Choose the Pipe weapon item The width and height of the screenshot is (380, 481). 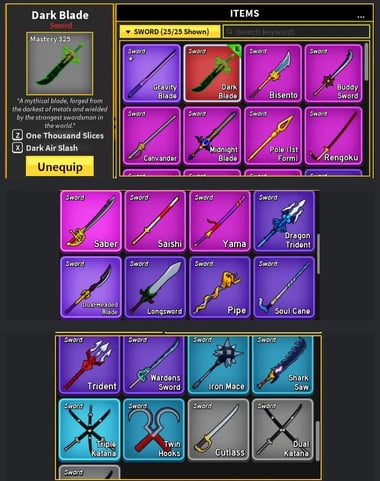pyautogui.click(x=220, y=287)
